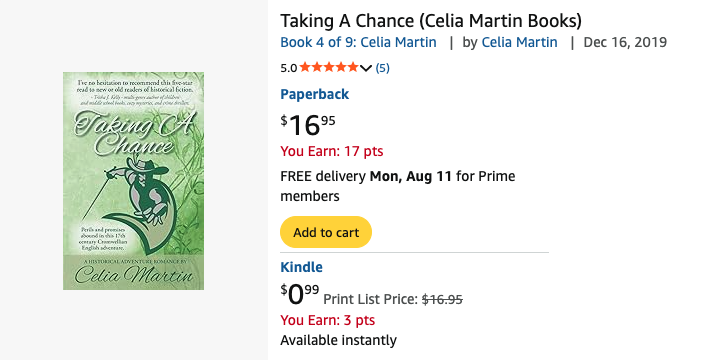
Task: Open the Book 4 of 9 series link
Action: click(x=358, y=42)
